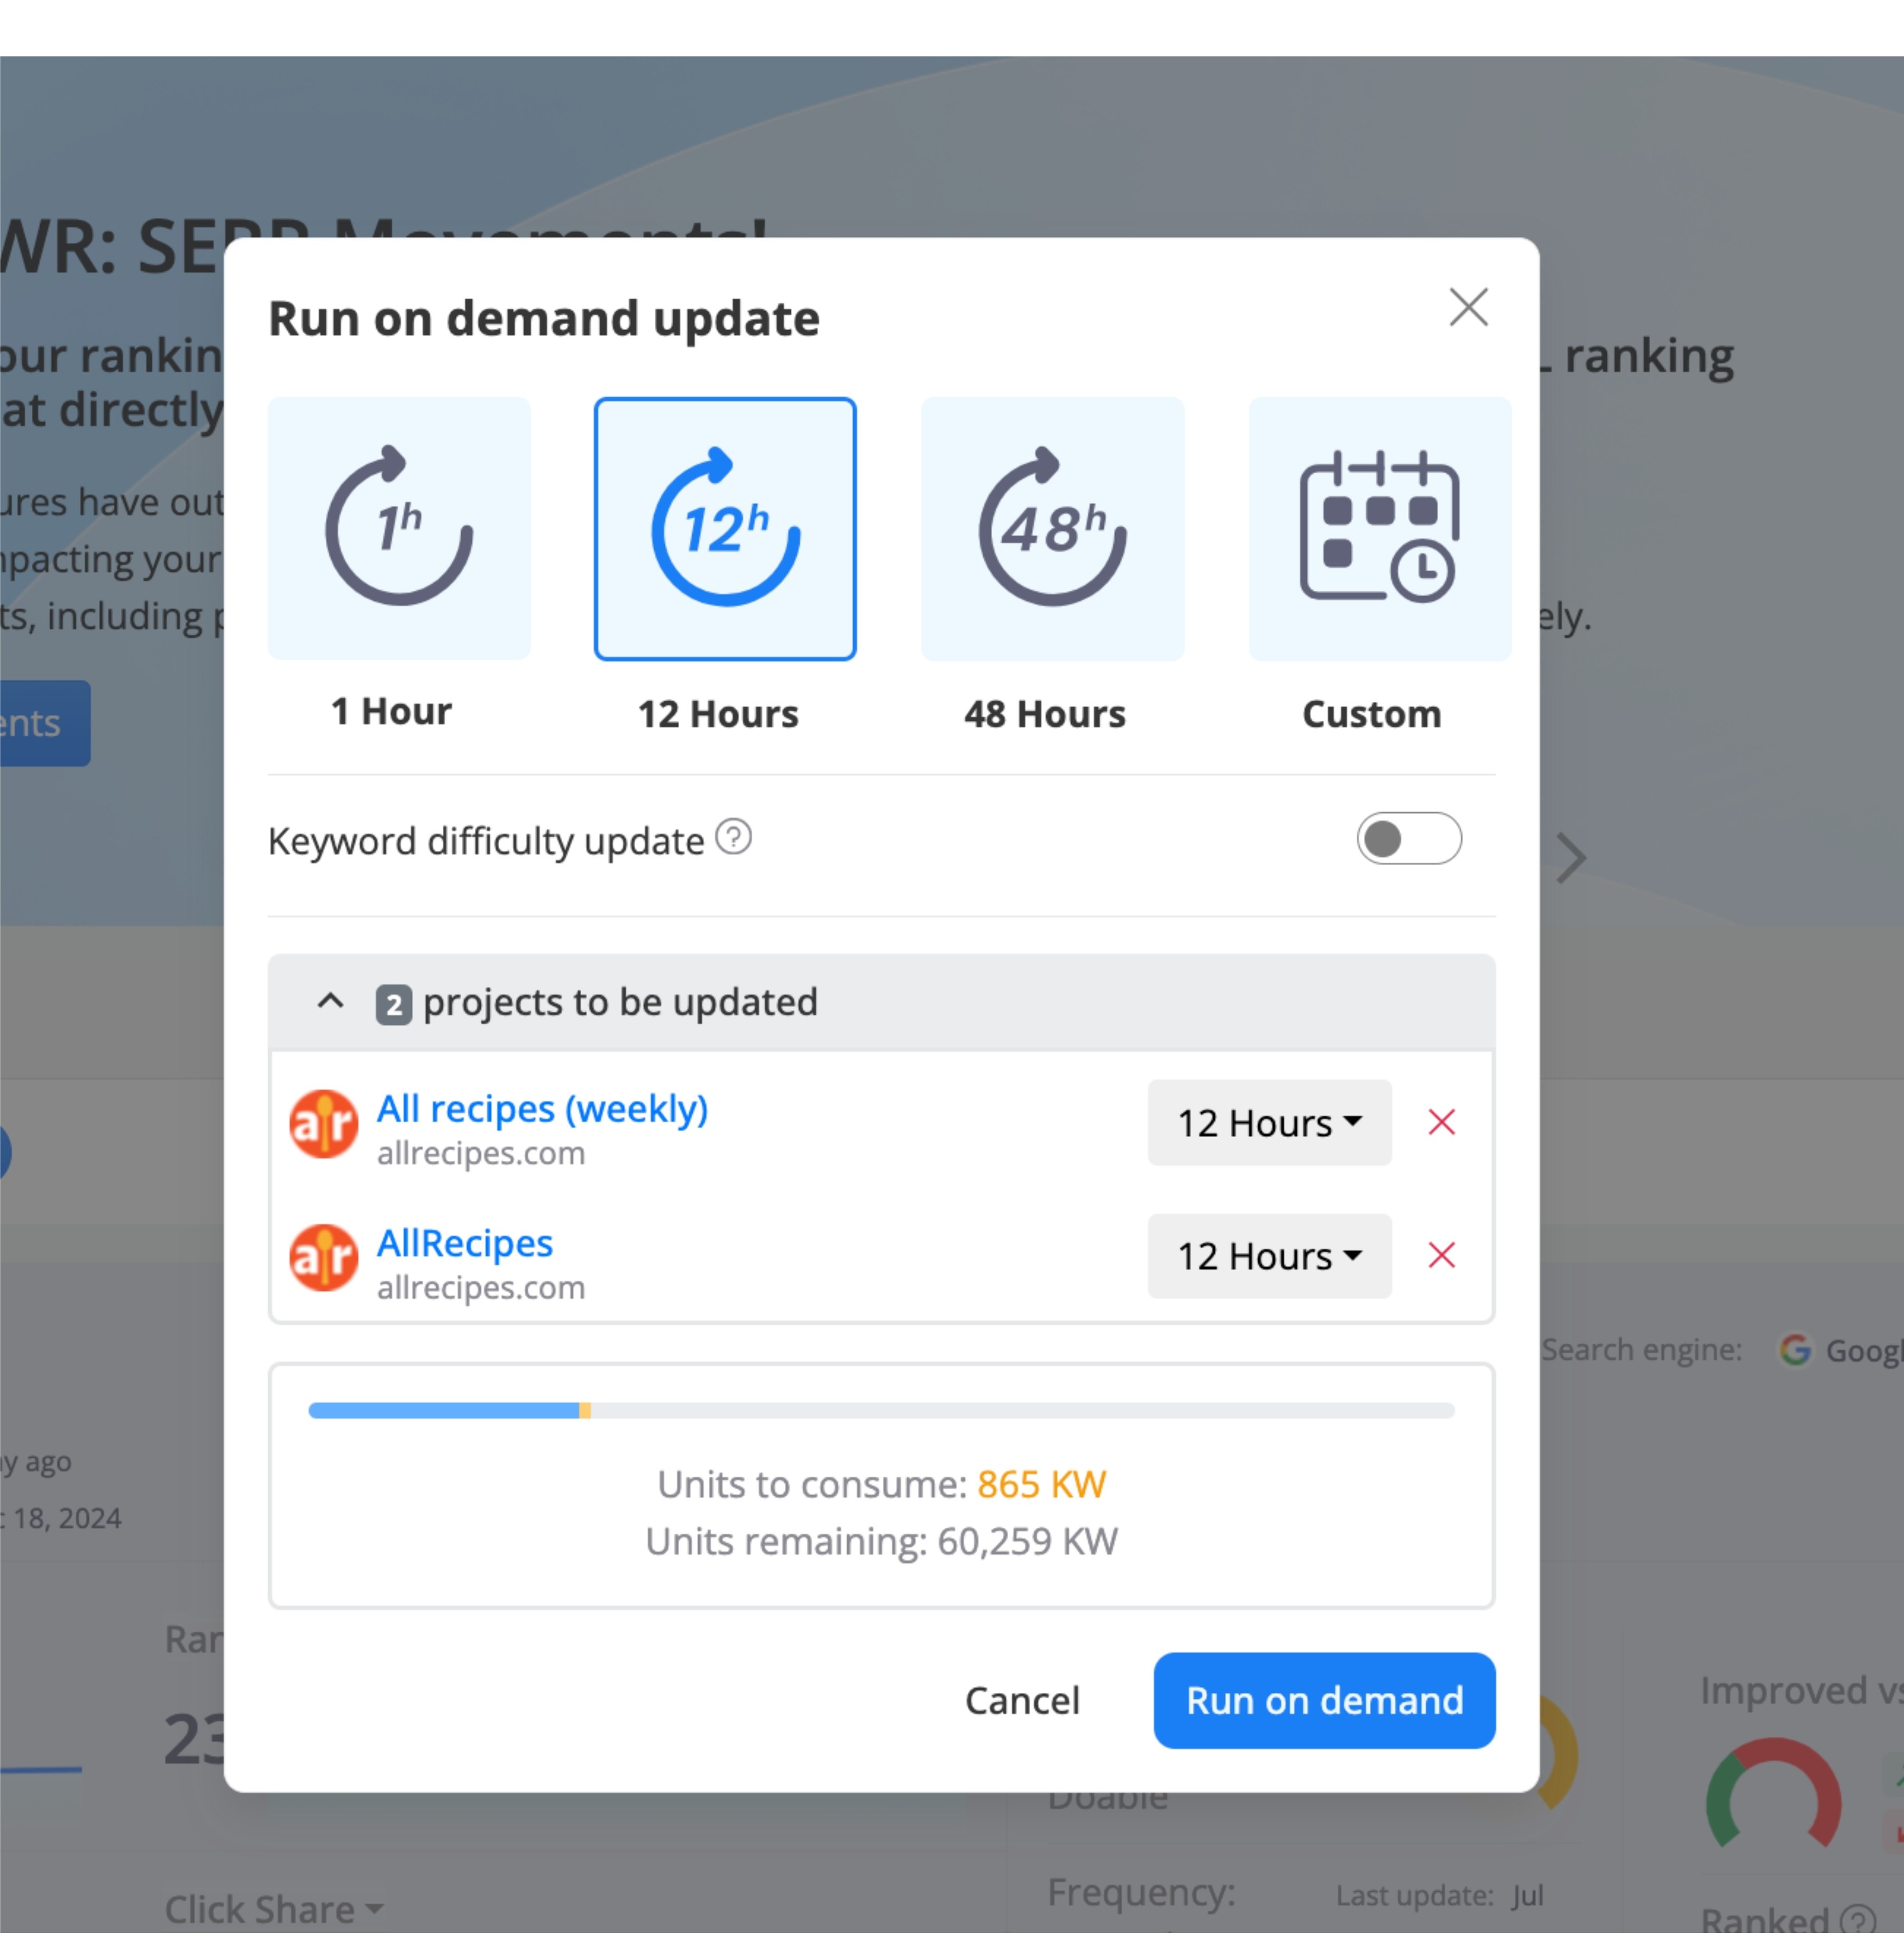Open the AllRecipes project link

(x=465, y=1243)
